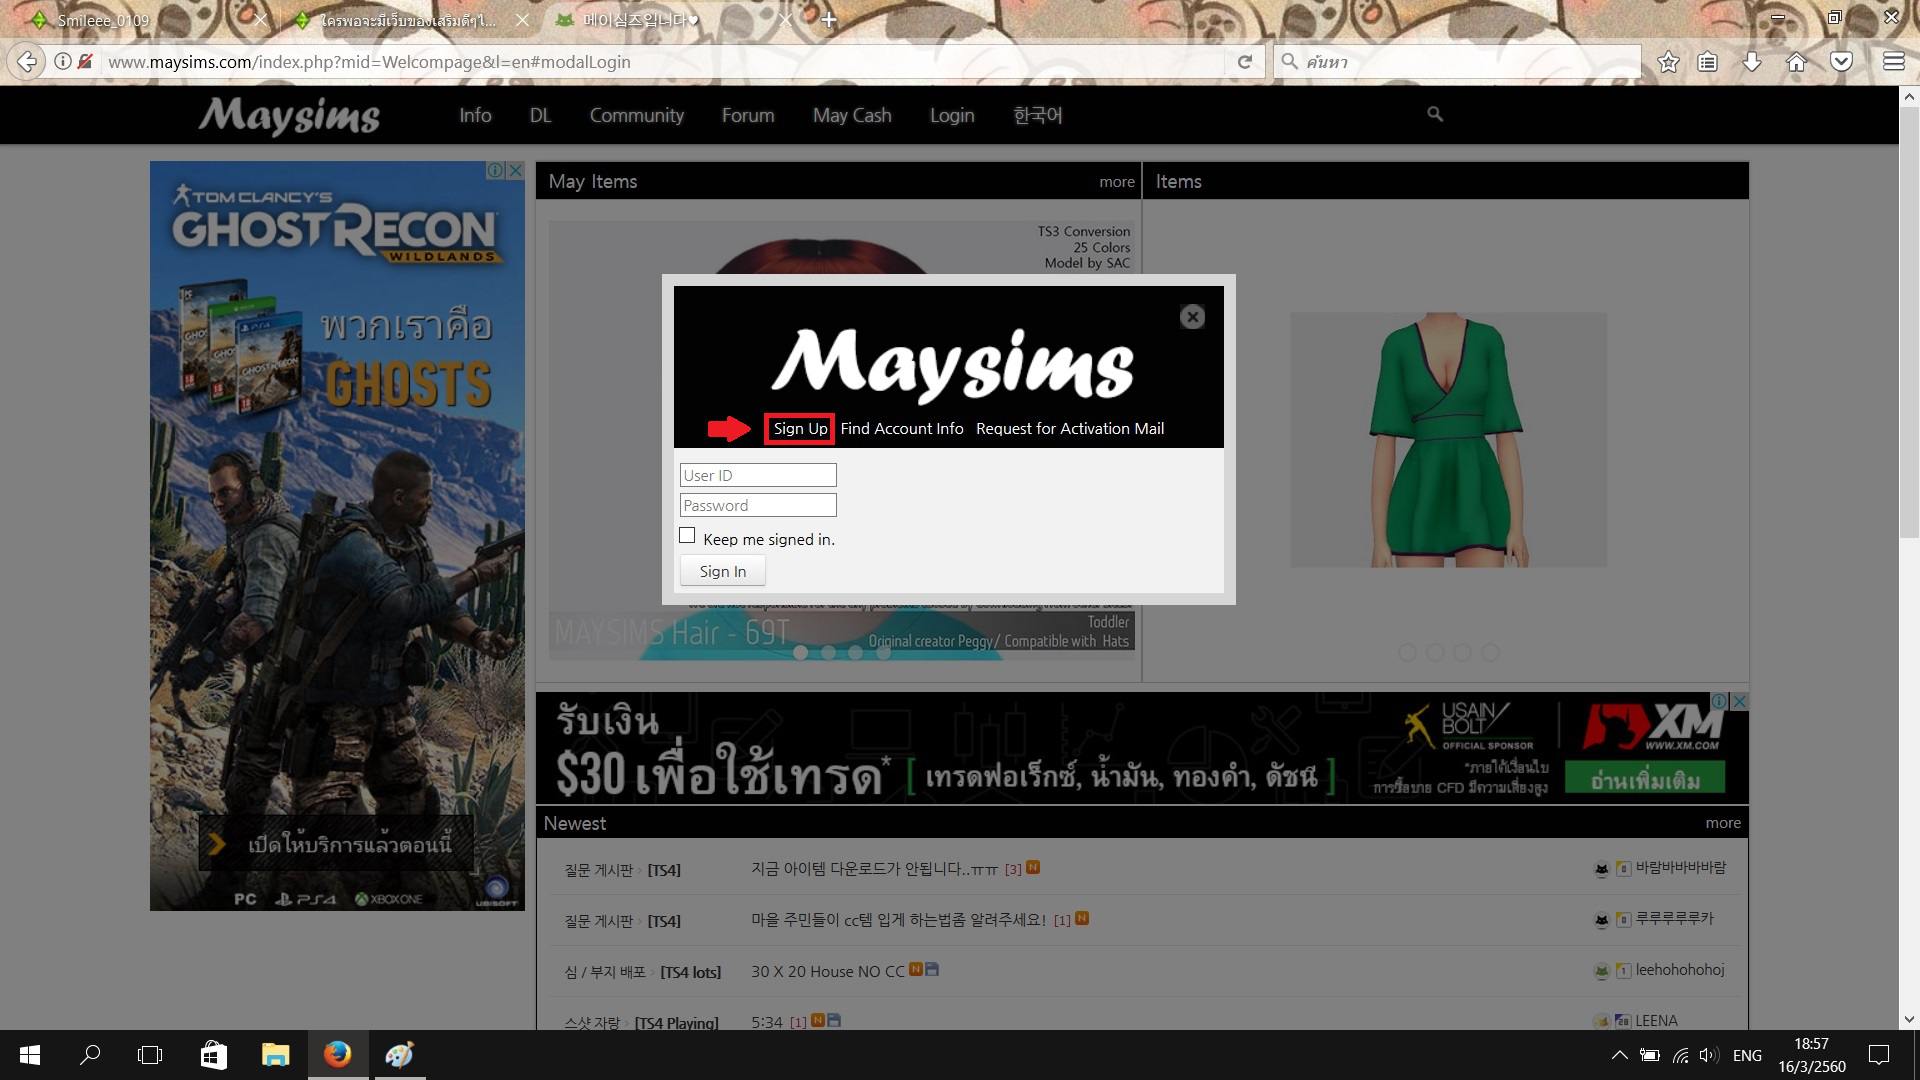Launch Windows Store from taskbar
The image size is (1920, 1080).
click(x=213, y=1055)
